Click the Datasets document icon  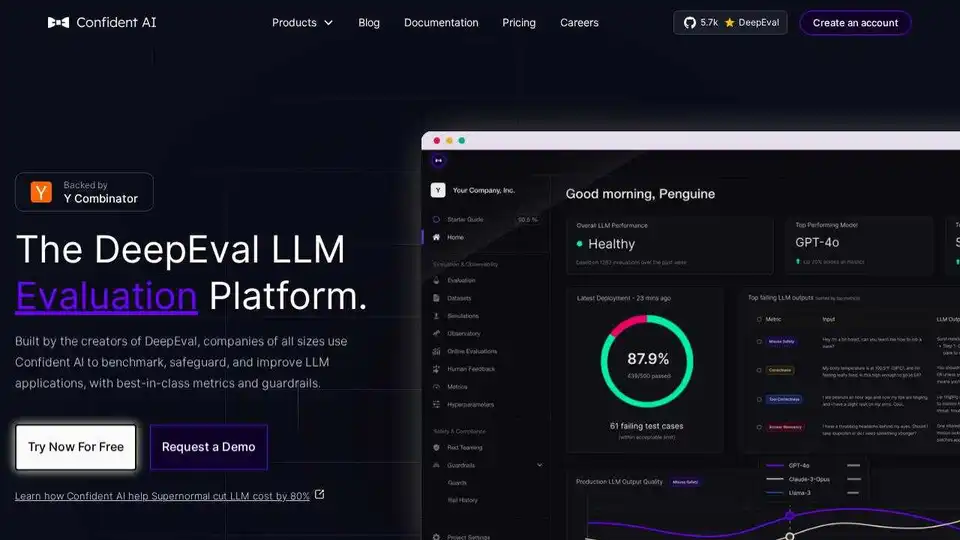click(x=436, y=298)
